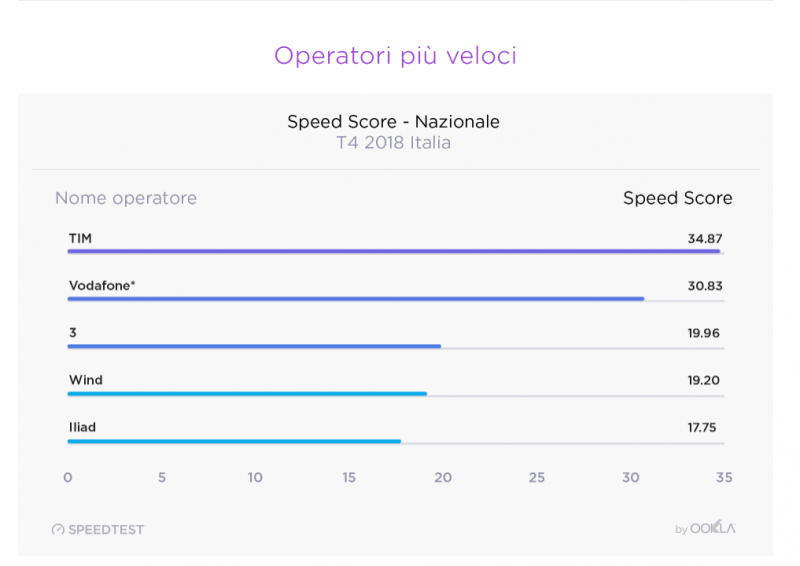
Task: Click the 17.75 score value
Action: [704, 427]
